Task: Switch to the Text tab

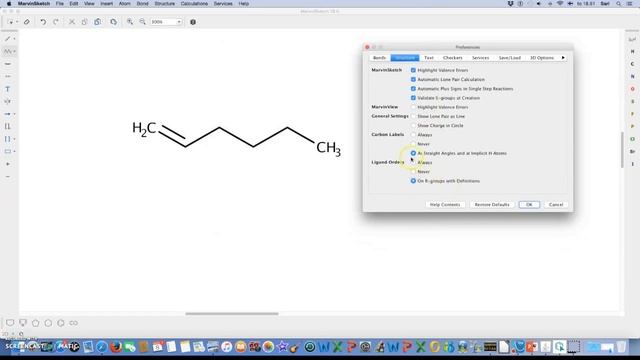Action: 429,58
